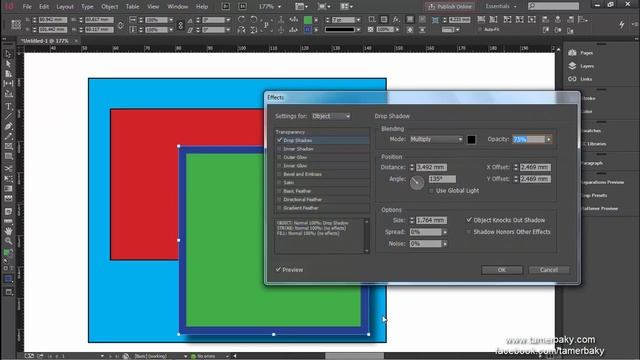640x360 pixels.
Task: Enable the Inner Glow effect checkbox
Action: [x=280, y=166]
